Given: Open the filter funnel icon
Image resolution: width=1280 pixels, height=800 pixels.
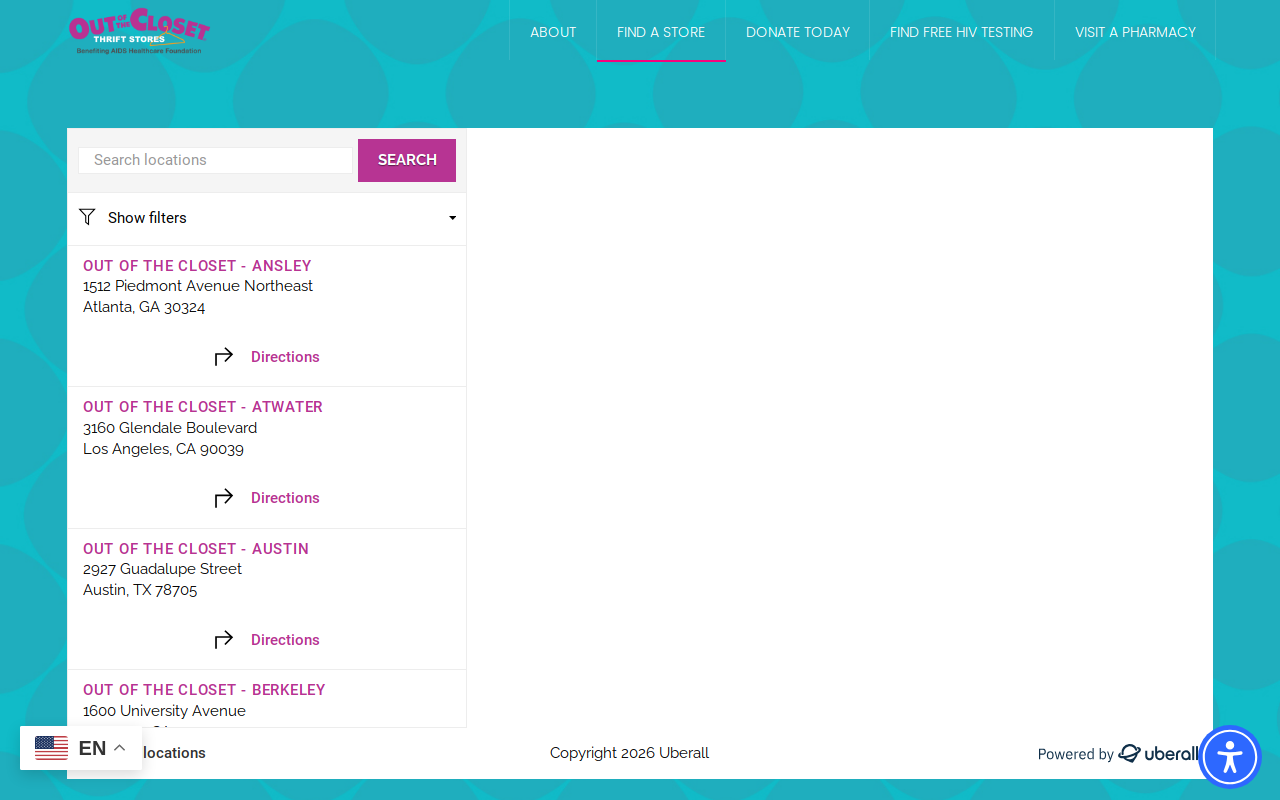Looking at the screenshot, I should click(x=87, y=217).
